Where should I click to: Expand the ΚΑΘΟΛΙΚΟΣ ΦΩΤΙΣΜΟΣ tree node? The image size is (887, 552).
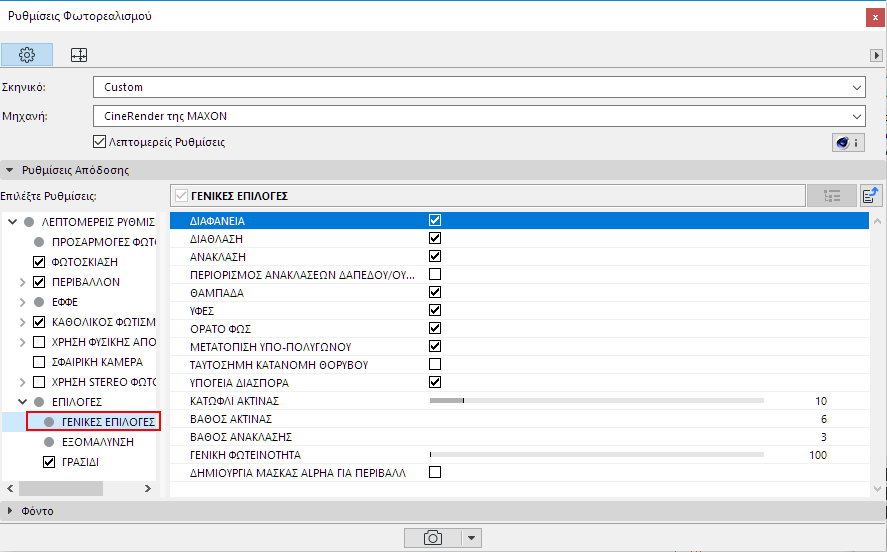tap(23, 322)
